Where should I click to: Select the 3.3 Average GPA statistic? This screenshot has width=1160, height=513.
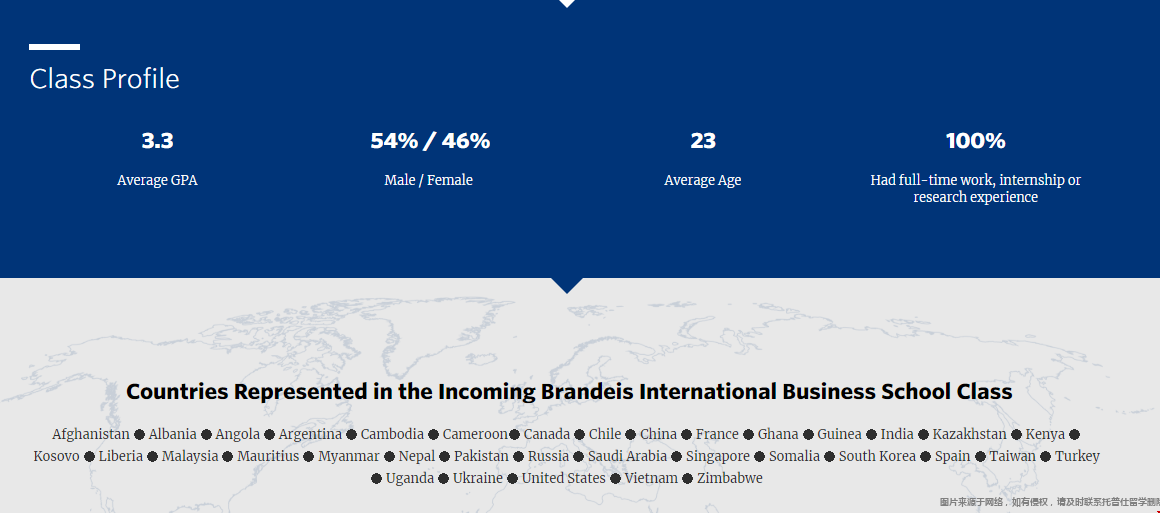tap(157, 140)
